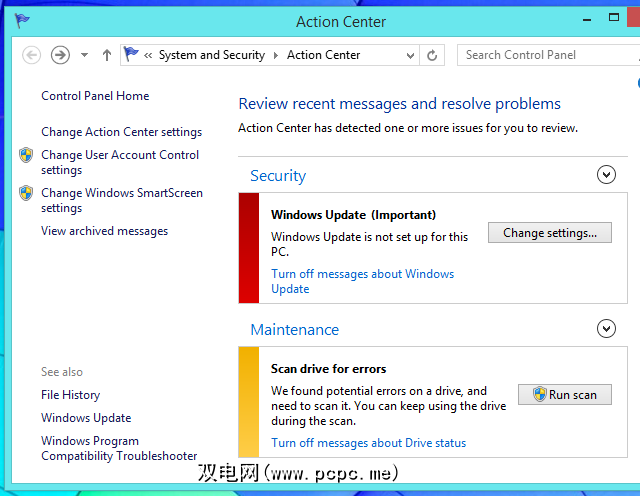This screenshot has width=640, height=496.
Task: Collapse the Security section chevron
Action: [606, 175]
